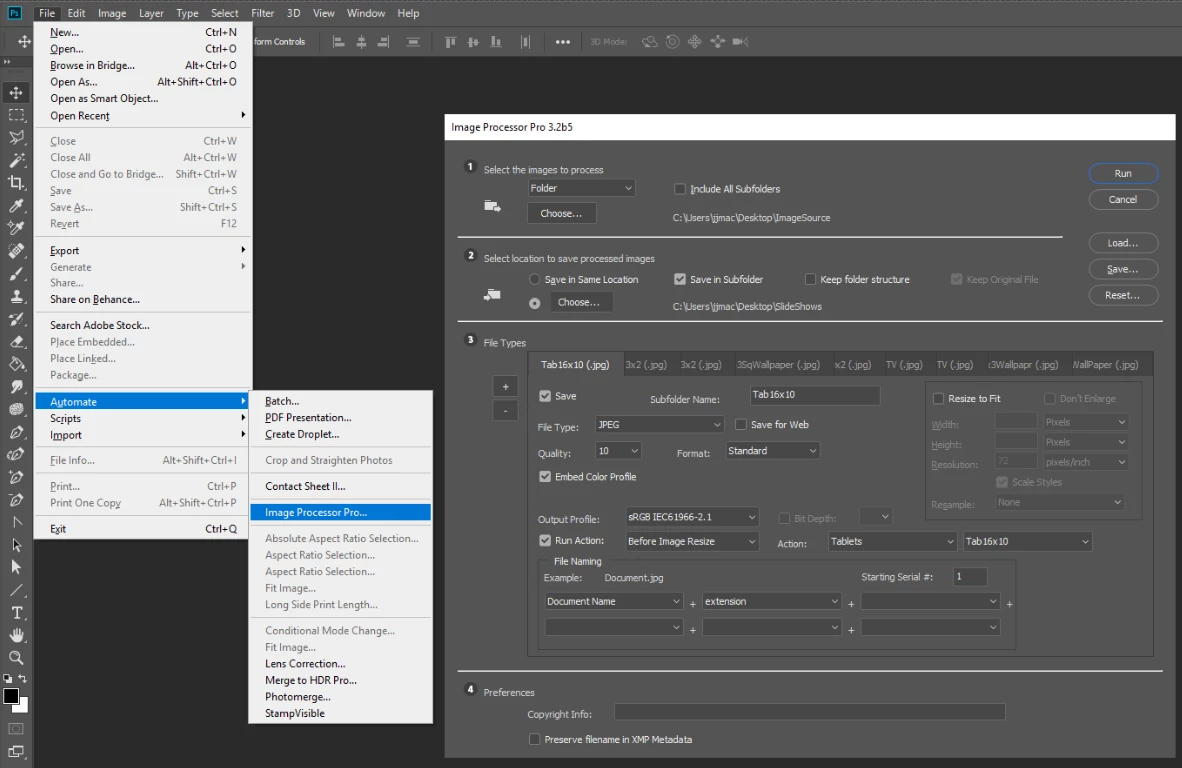Screen dimensions: 1182x768
Task: Select the Rectangular Marquee tool
Action: coord(16,115)
